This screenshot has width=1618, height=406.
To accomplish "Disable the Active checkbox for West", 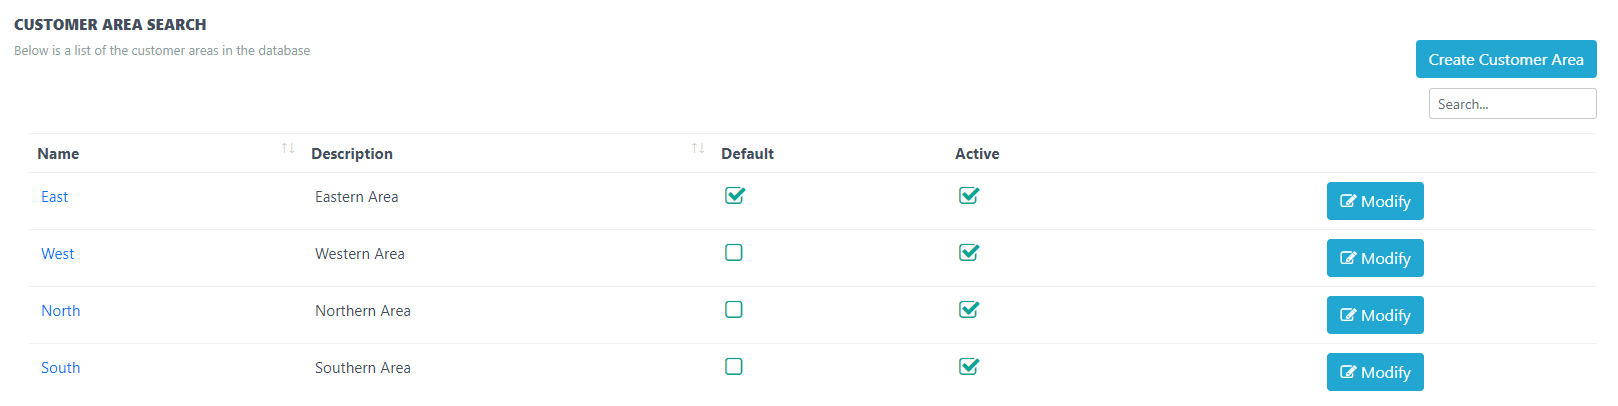I will point(968,253).
